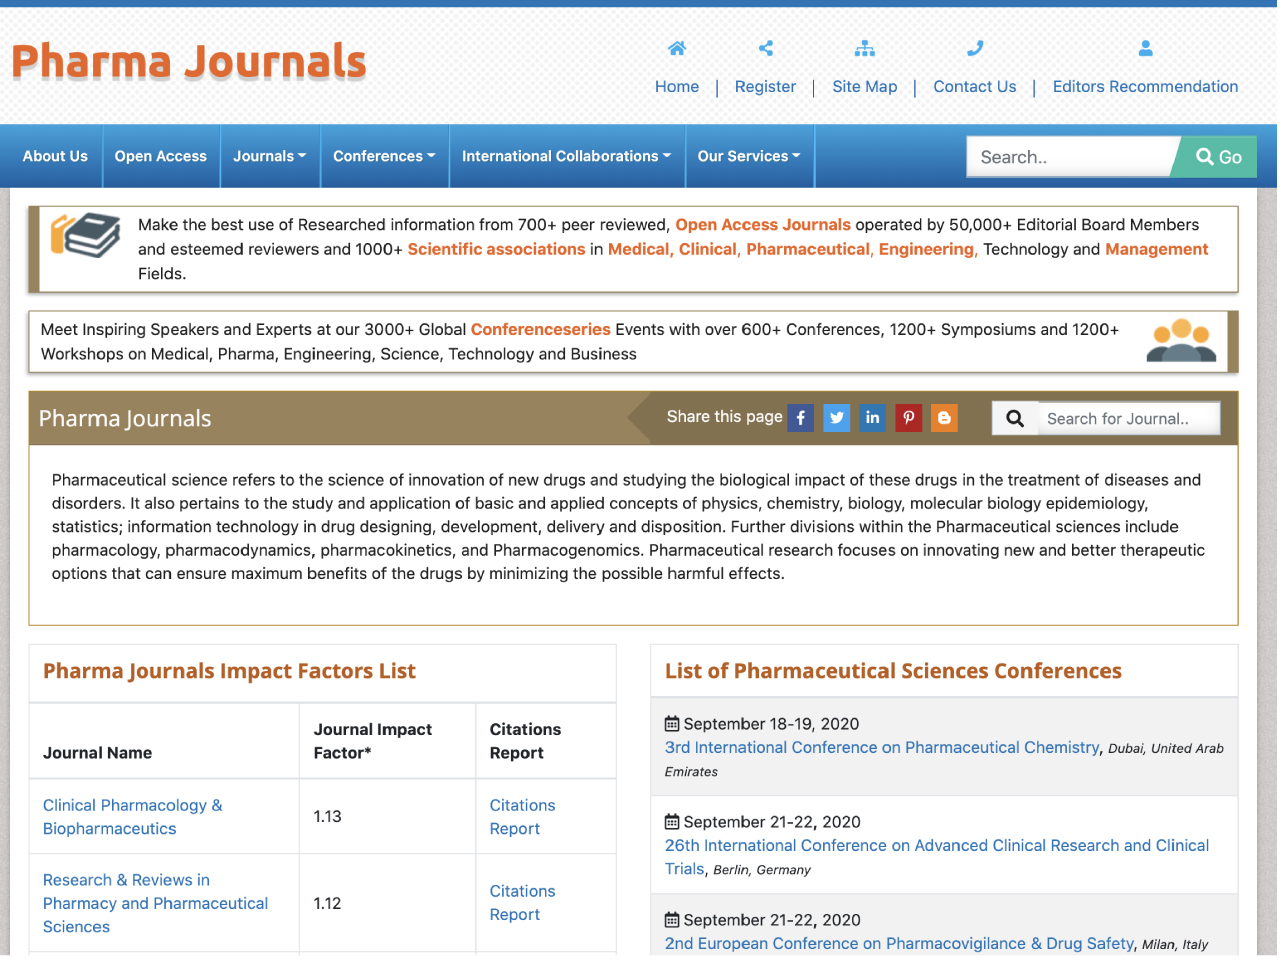Share this page on Twitter
This screenshot has height=960, width=1280.
[837, 418]
